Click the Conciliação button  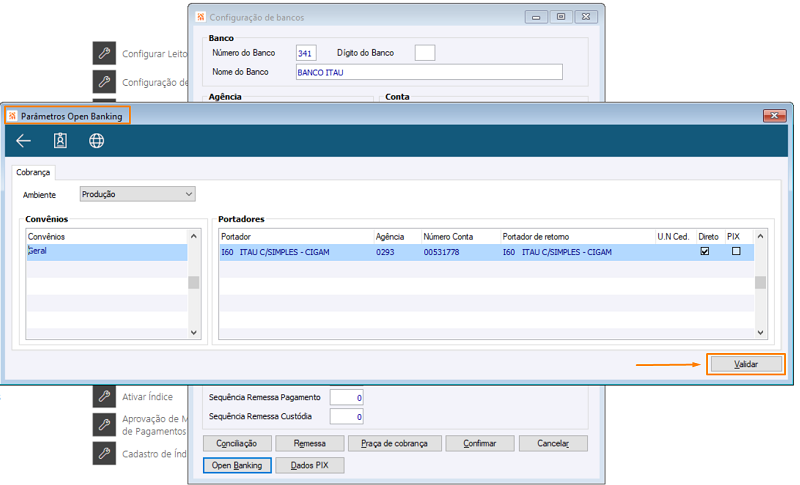point(236,443)
